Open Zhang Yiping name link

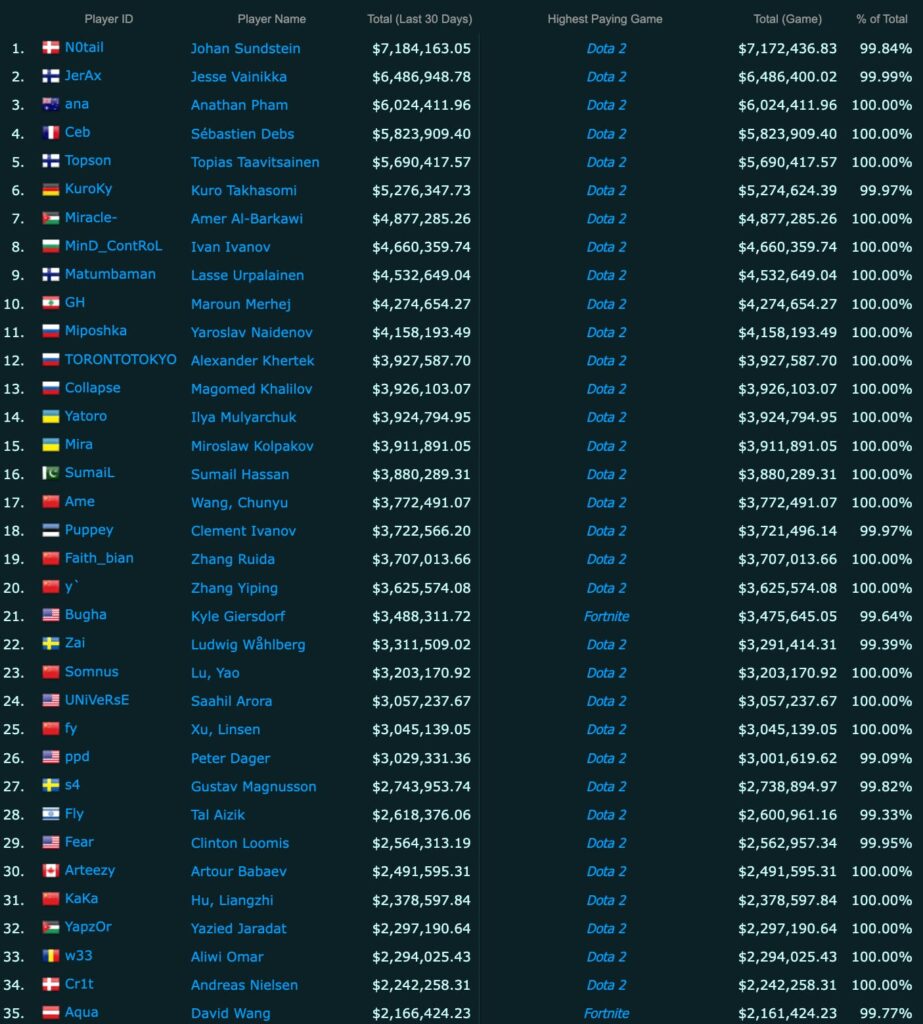234,588
